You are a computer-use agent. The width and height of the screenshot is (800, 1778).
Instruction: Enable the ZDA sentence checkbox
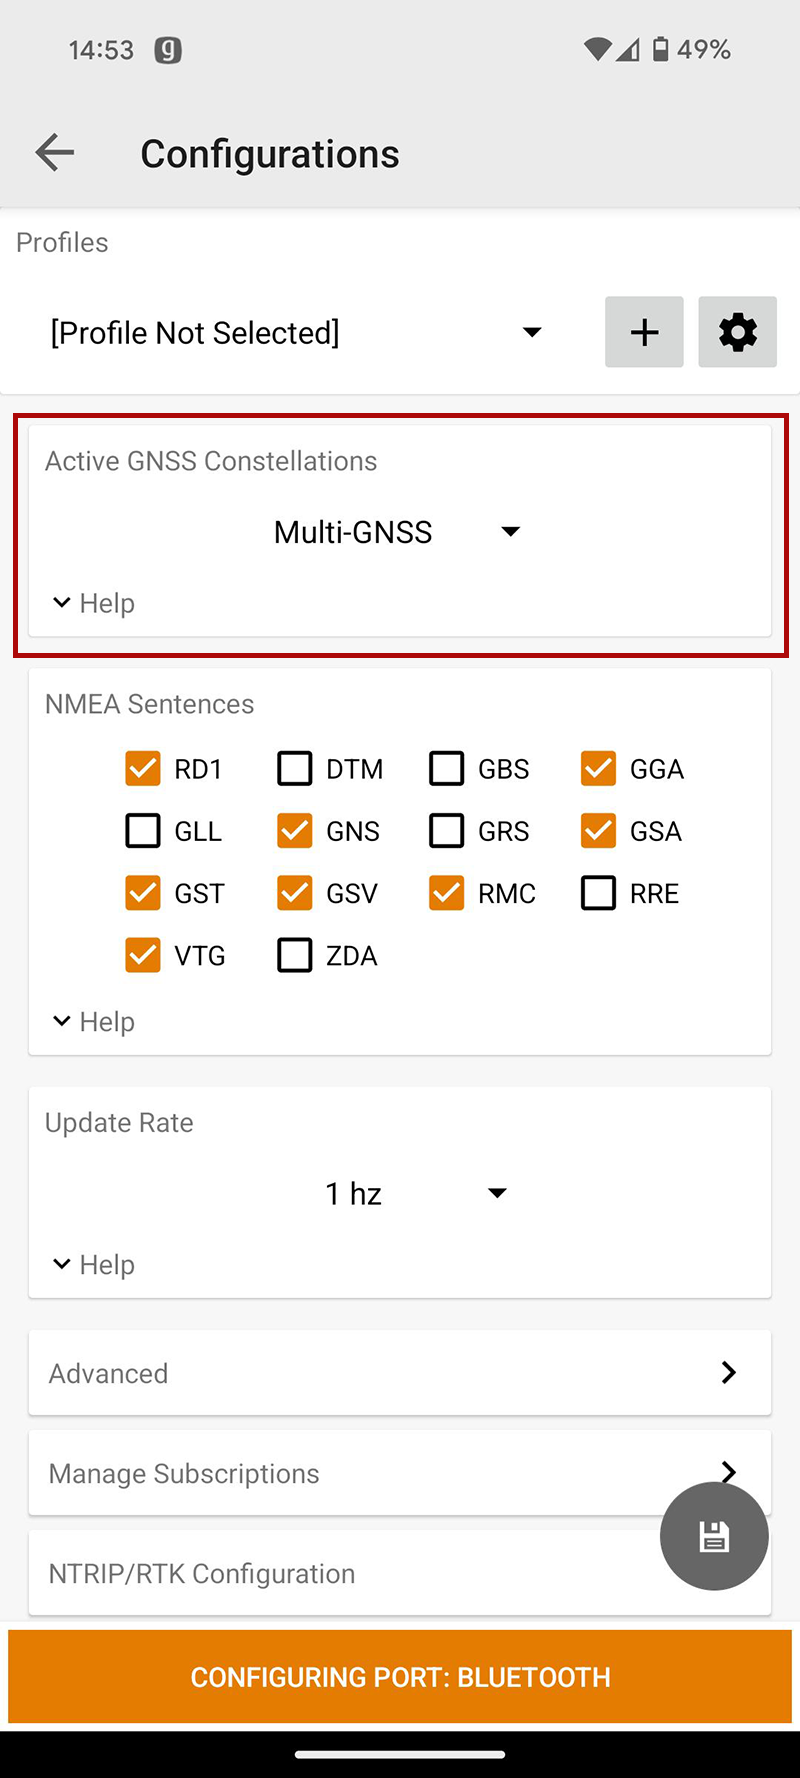(295, 955)
